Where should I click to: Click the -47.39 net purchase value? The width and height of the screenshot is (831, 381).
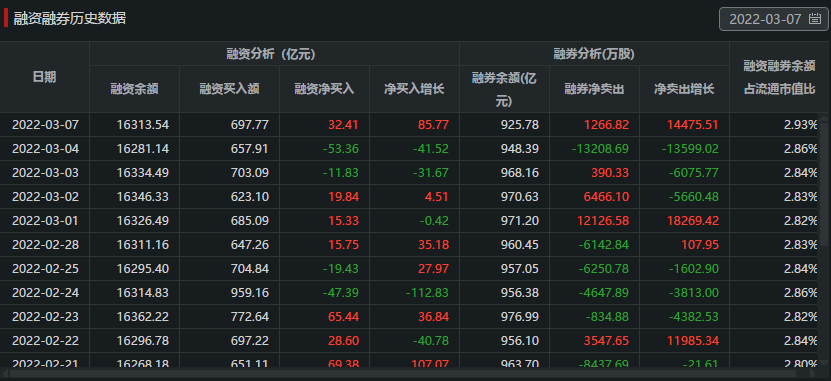[341, 293]
